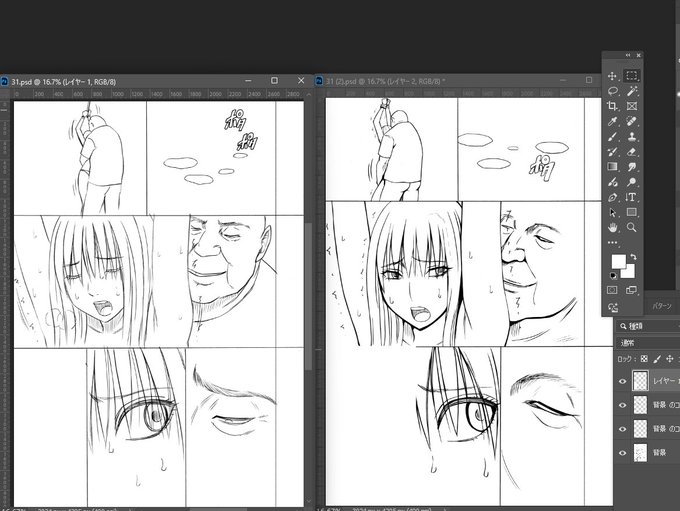The height and width of the screenshot is (511, 680).
Task: Select the Gradient tool
Action: click(612, 167)
